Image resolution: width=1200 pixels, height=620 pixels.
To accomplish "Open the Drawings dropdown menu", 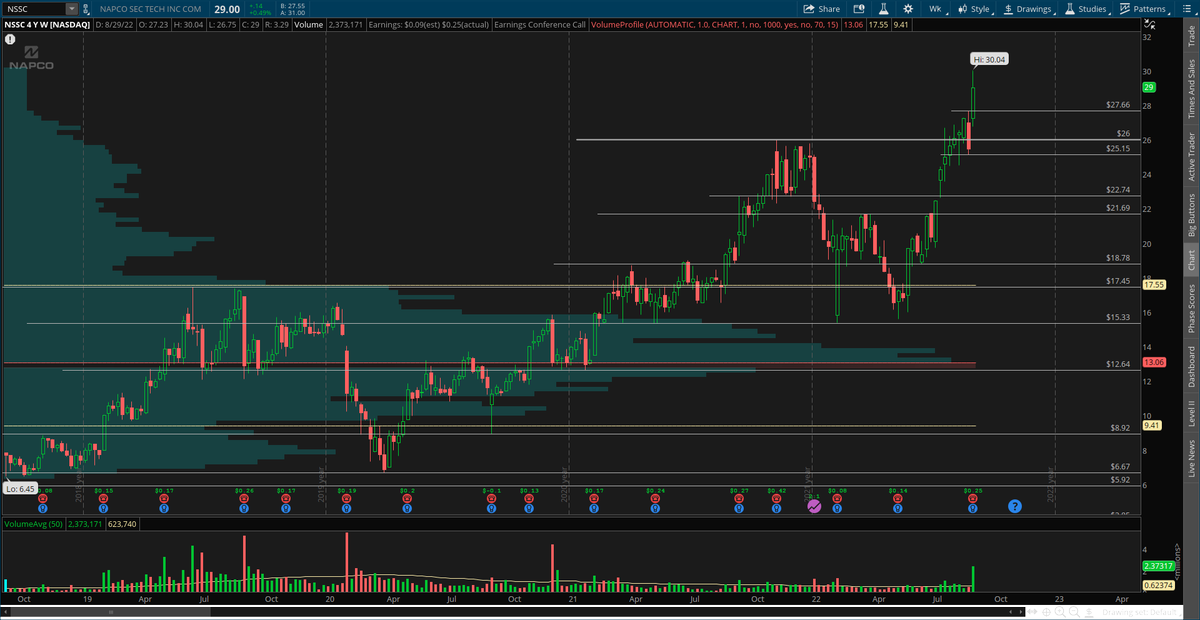I will (1029, 8).
